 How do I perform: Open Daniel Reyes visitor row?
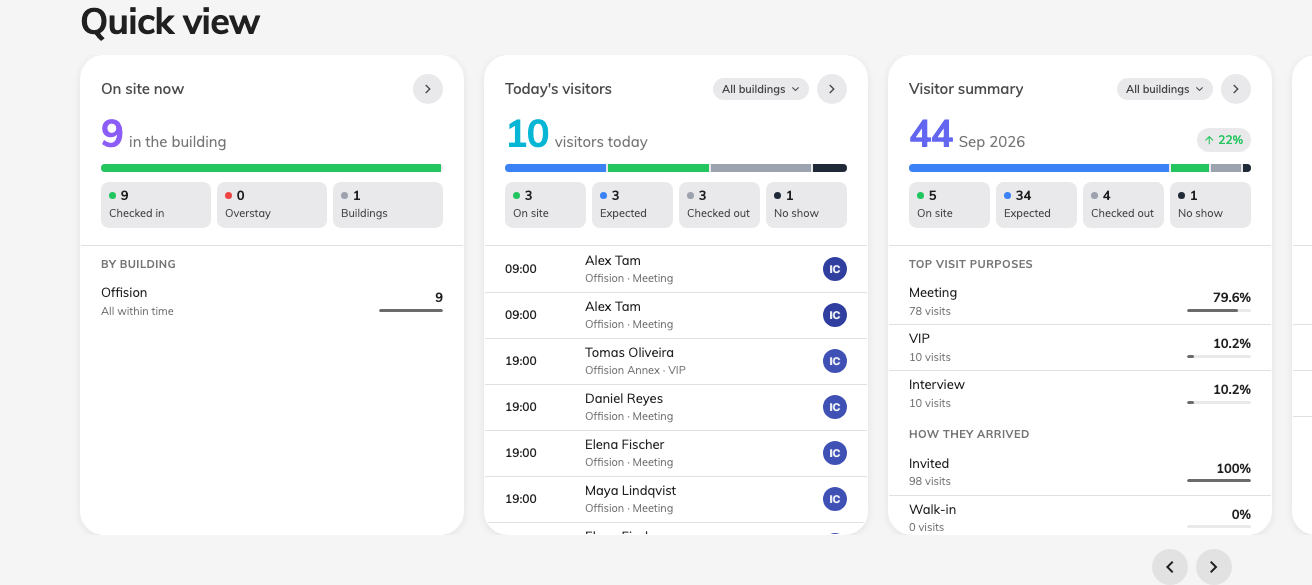click(x=676, y=407)
